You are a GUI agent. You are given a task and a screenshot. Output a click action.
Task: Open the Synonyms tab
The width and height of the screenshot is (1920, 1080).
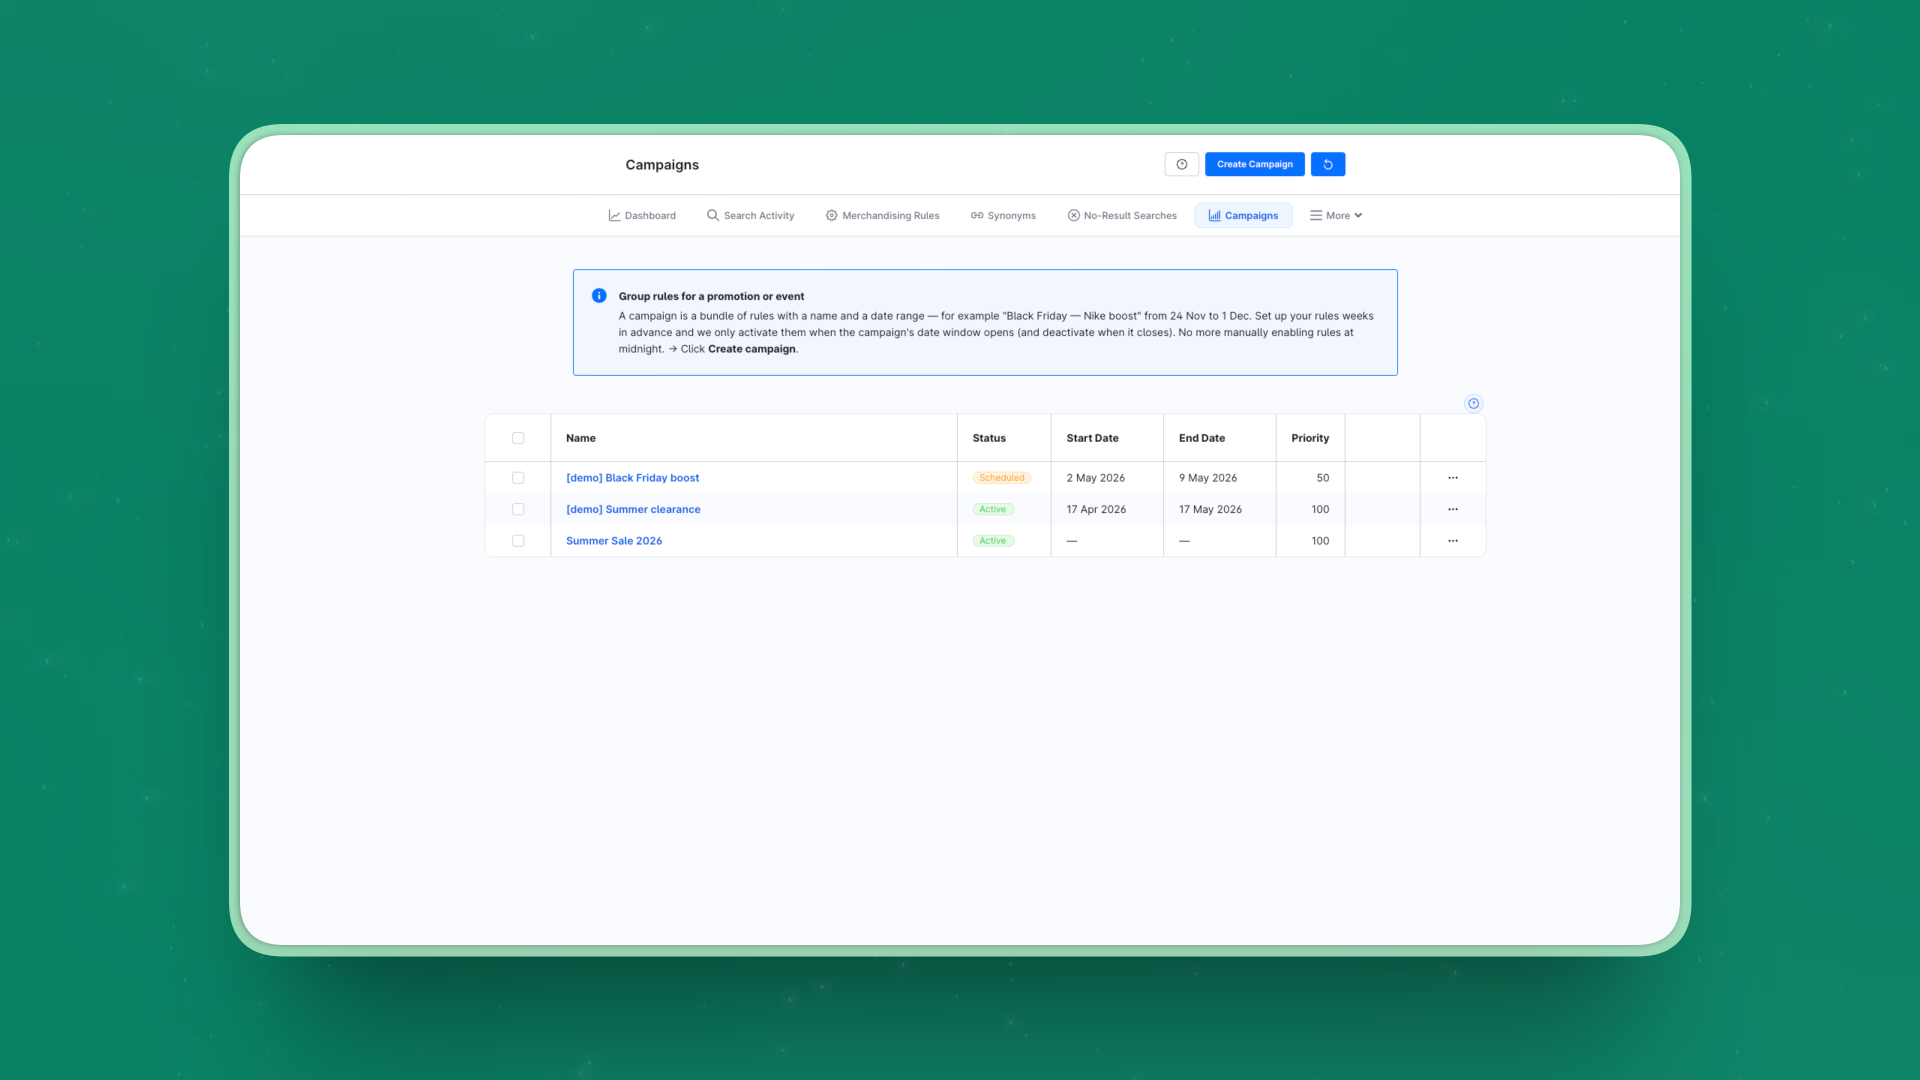(1003, 215)
